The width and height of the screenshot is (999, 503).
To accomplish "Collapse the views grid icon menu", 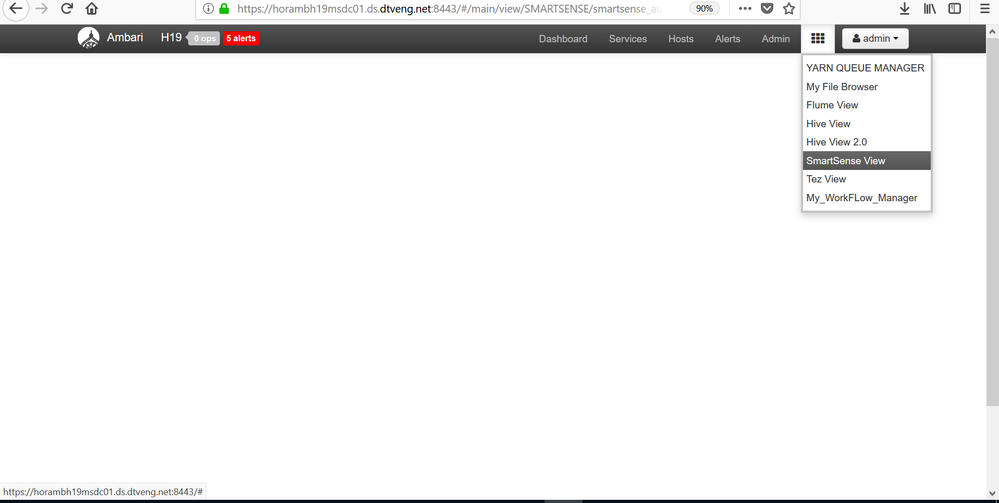I will (817, 39).
